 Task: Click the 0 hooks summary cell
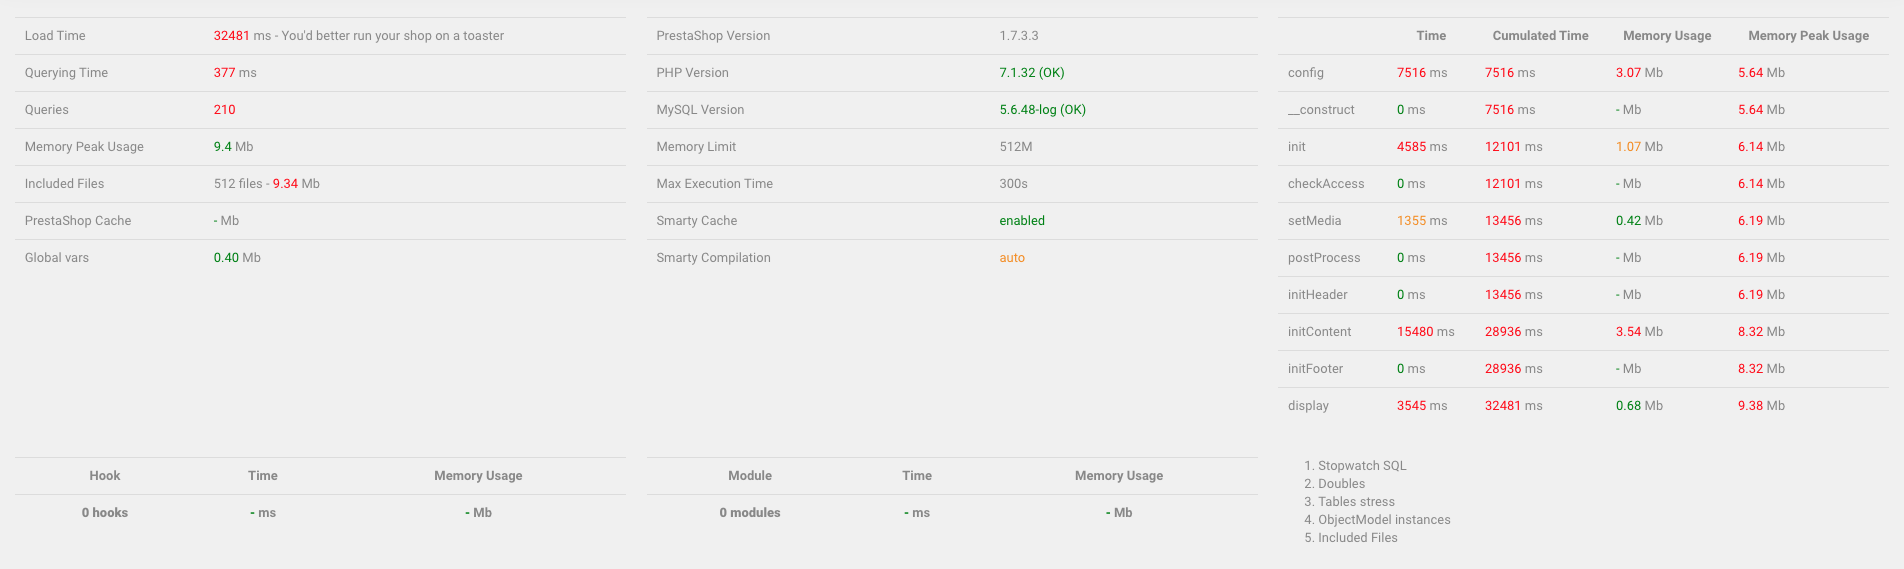pyautogui.click(x=105, y=513)
